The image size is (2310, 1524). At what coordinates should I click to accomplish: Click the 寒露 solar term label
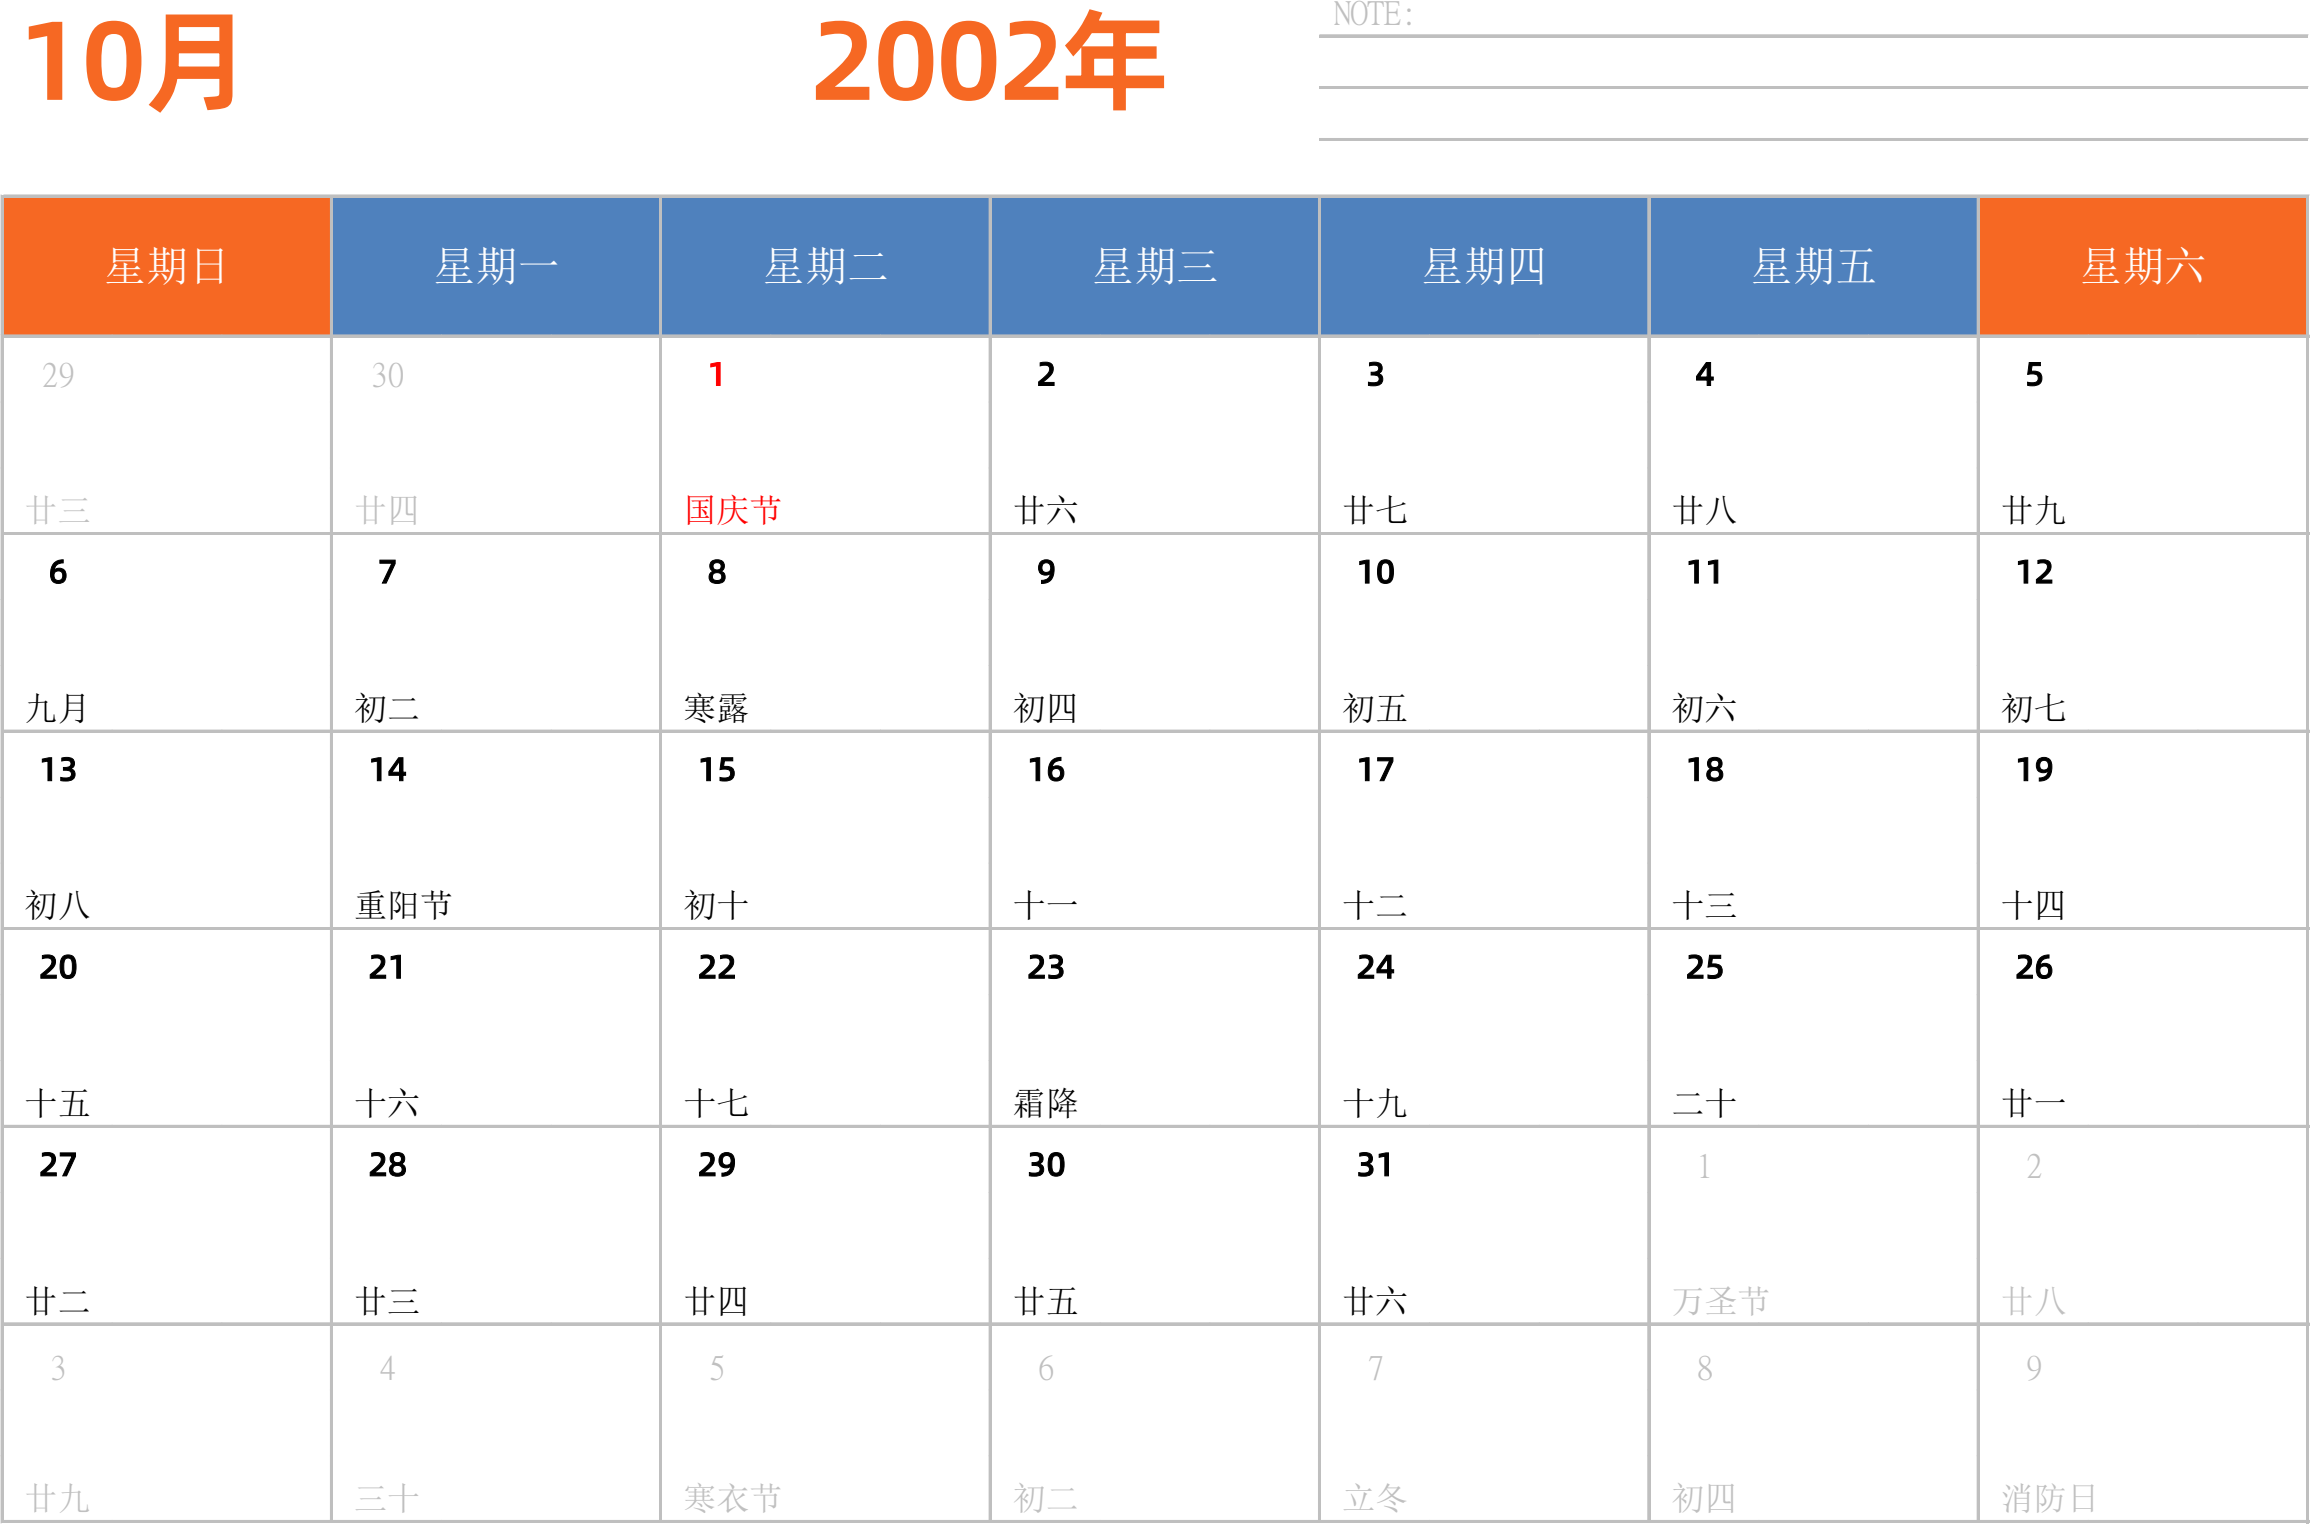[x=716, y=708]
